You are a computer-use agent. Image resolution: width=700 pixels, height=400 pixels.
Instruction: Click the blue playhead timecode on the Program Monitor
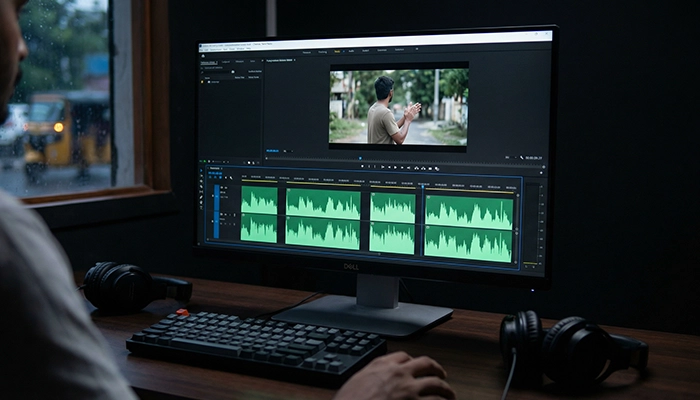pos(272,151)
